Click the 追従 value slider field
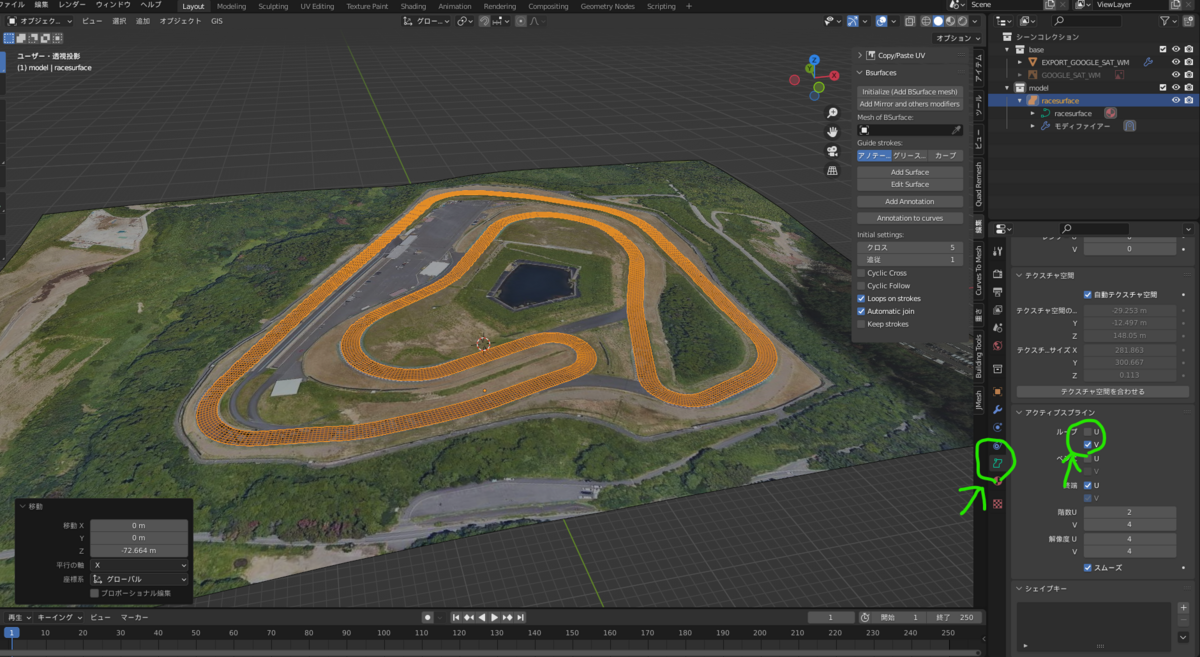This screenshot has width=1200, height=657. (x=910, y=260)
